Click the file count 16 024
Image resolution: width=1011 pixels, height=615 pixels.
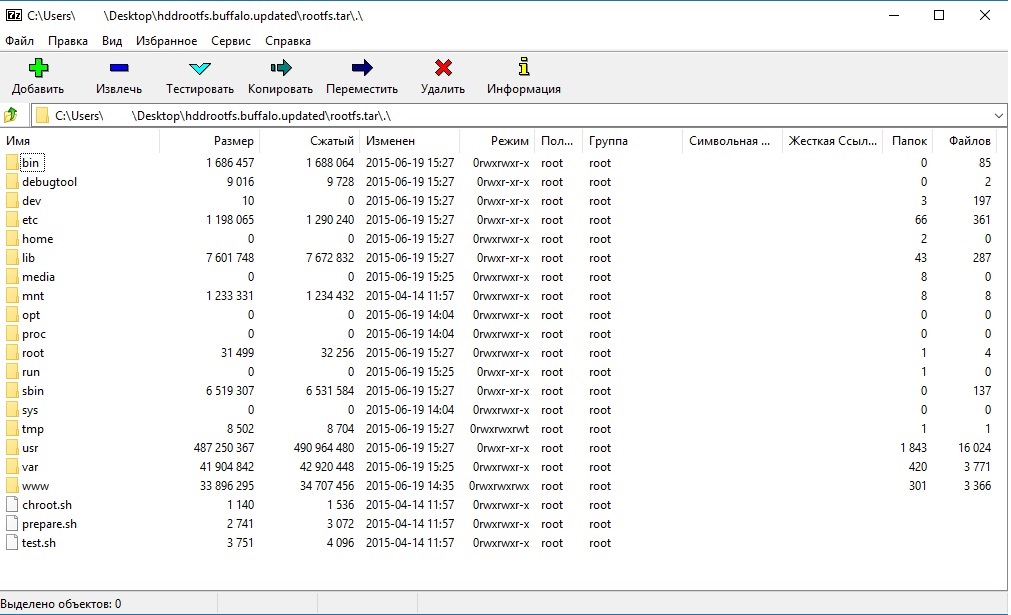point(975,448)
